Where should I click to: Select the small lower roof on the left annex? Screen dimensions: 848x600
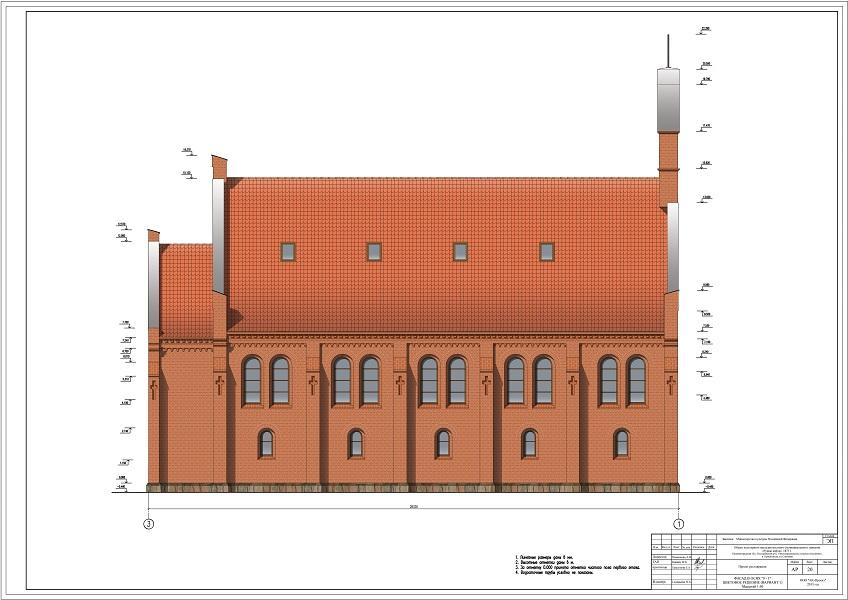pyautogui.click(x=186, y=290)
